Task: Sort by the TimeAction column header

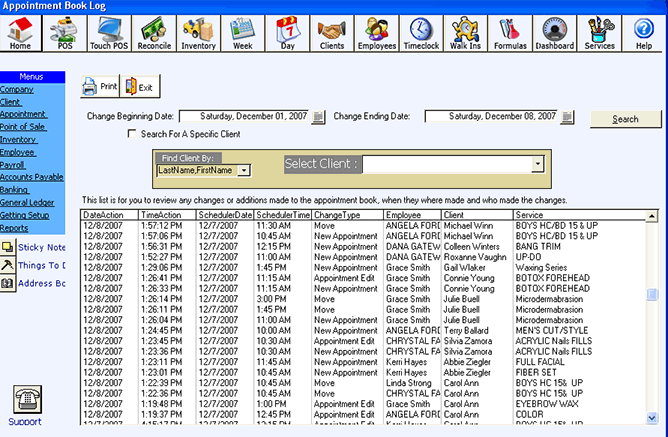Action: pyautogui.click(x=167, y=215)
